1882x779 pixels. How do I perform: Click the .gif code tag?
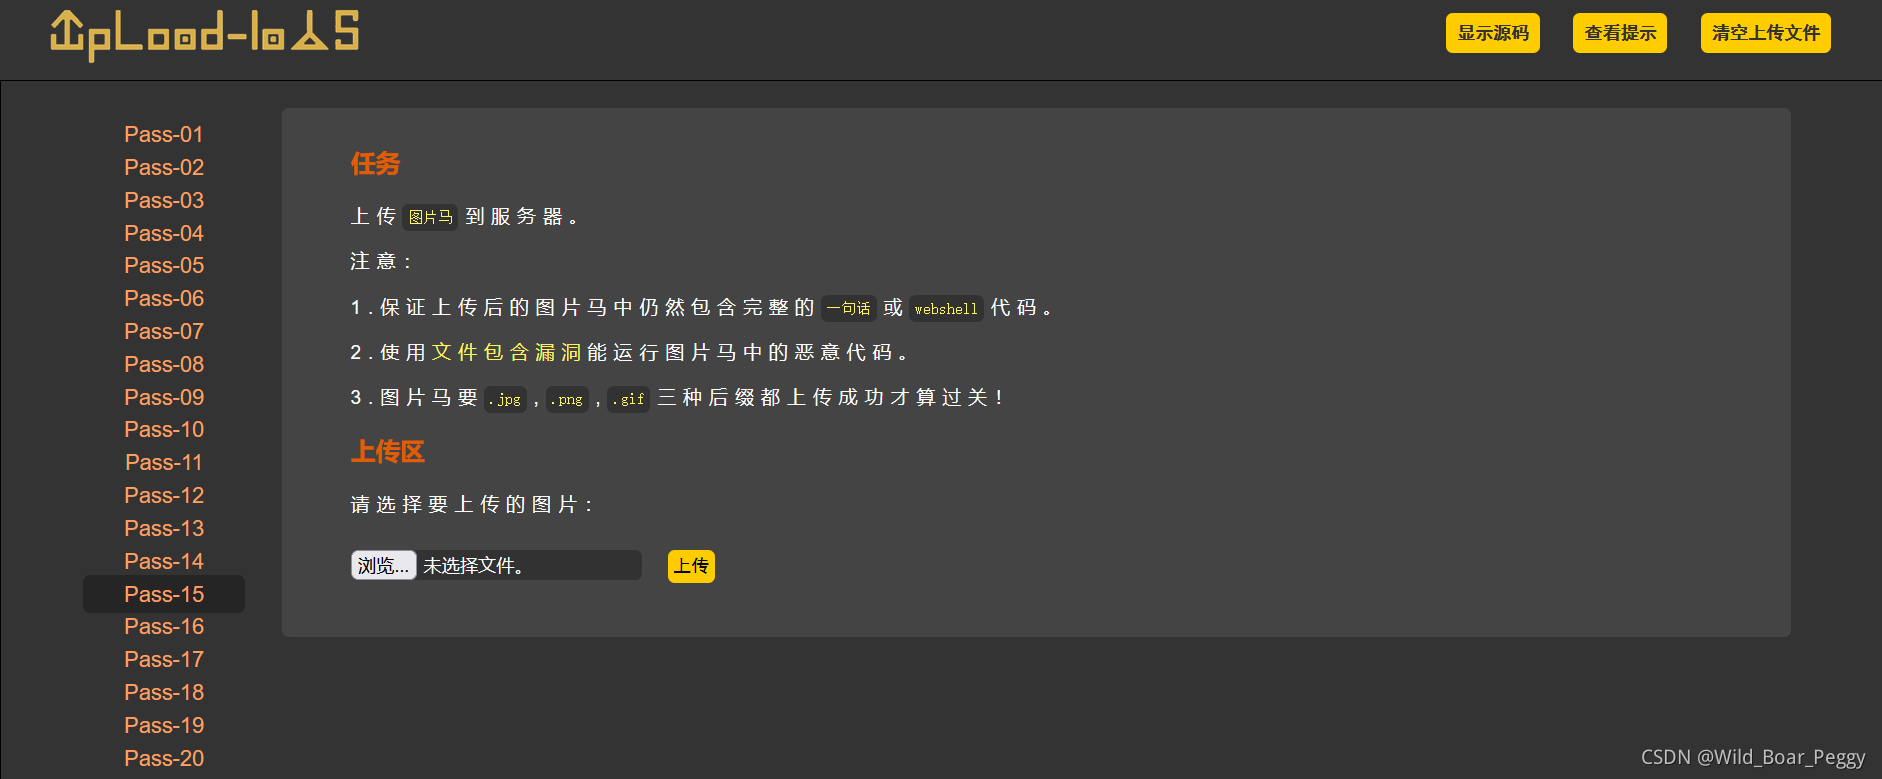(629, 399)
